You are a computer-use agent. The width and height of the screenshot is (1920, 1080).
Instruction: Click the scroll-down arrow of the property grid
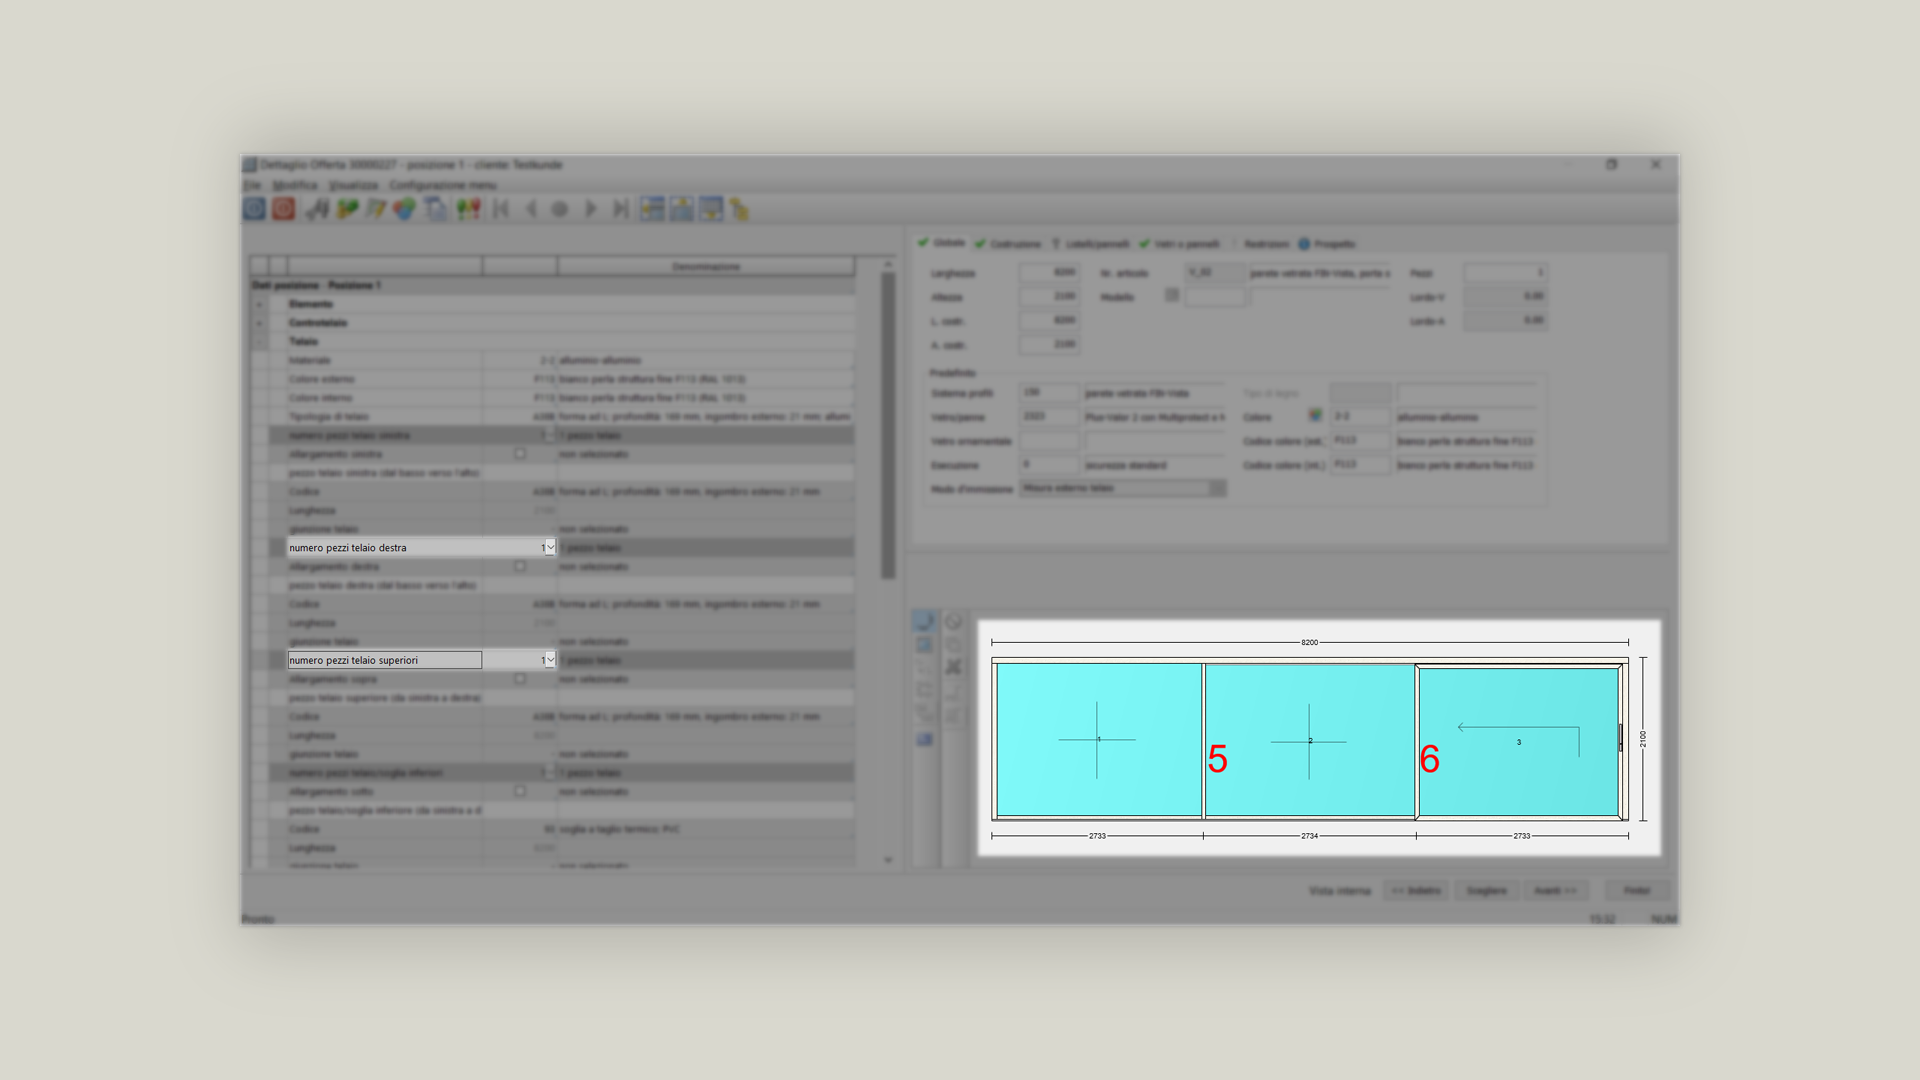pos(888,860)
